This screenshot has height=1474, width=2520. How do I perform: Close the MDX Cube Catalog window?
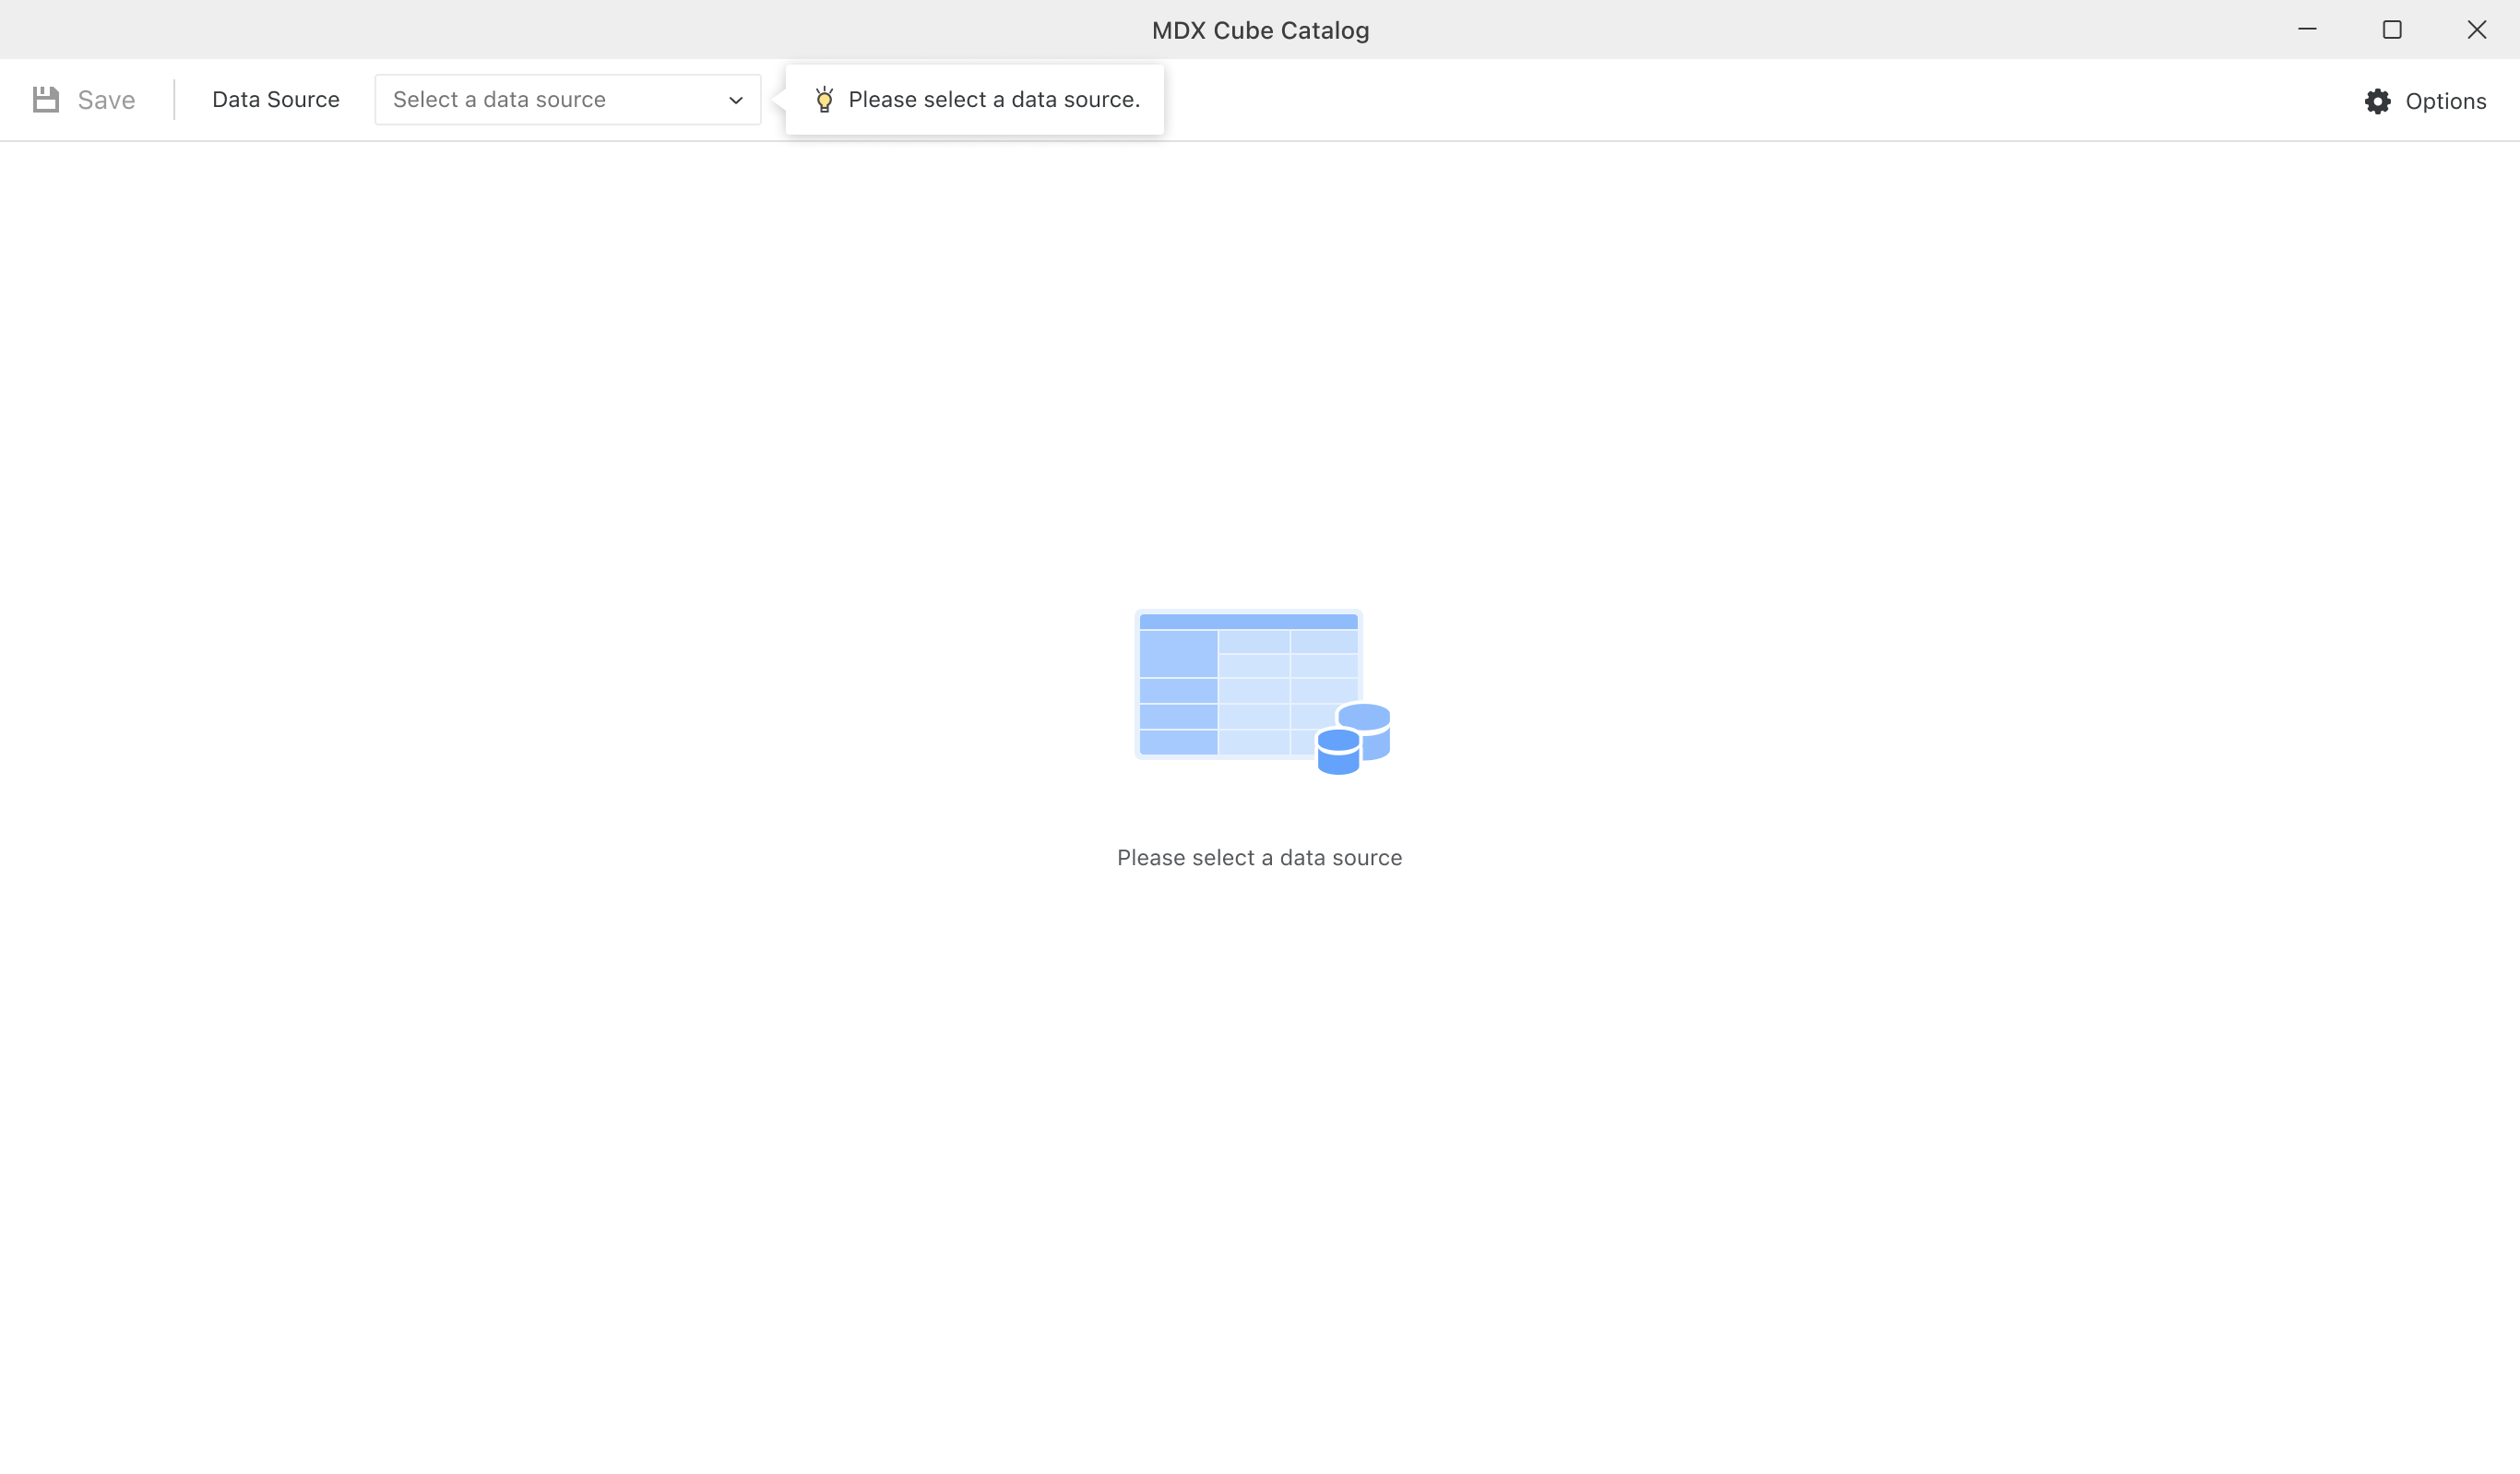(x=2476, y=30)
